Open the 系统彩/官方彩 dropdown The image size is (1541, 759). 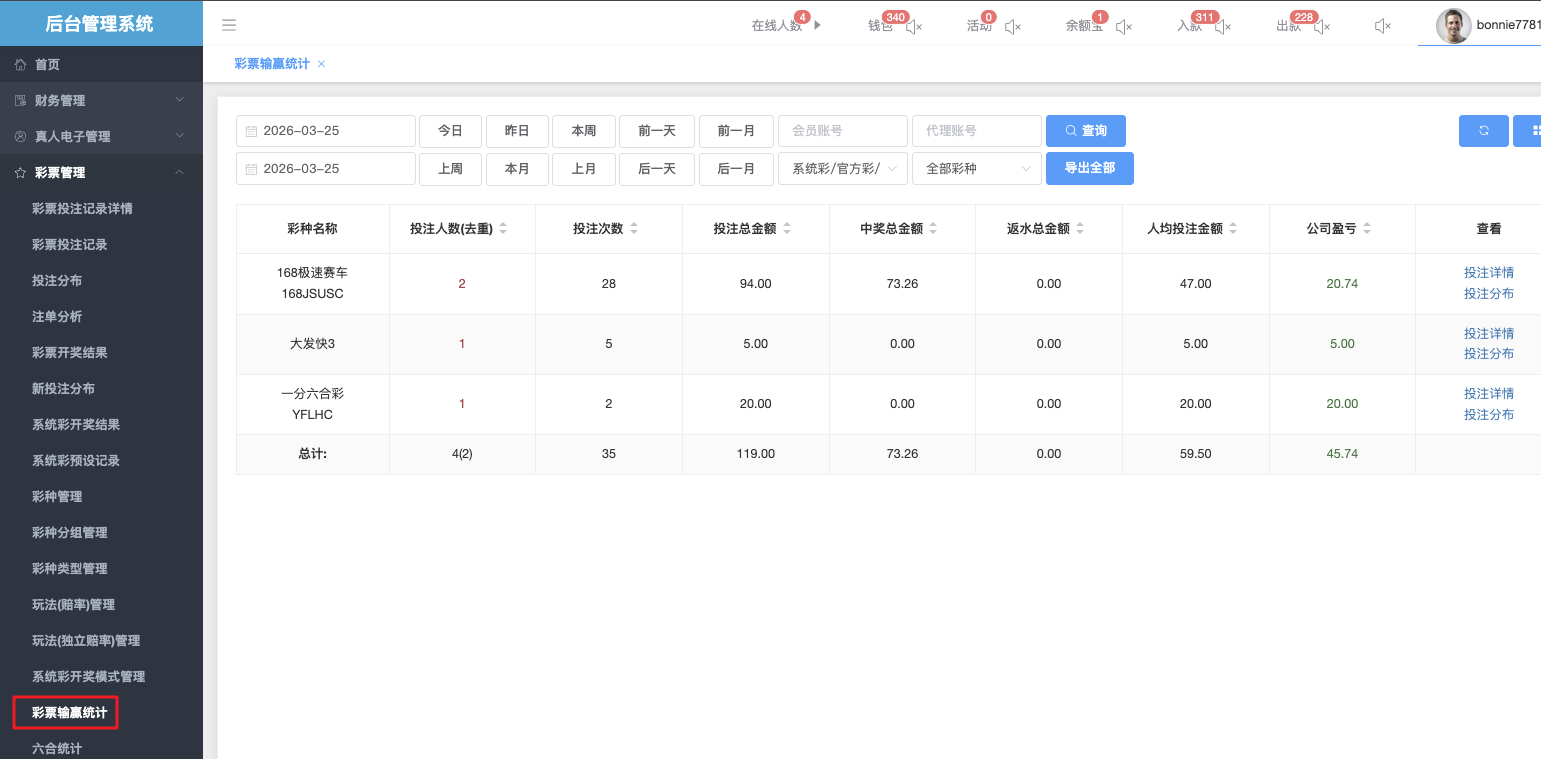point(842,169)
